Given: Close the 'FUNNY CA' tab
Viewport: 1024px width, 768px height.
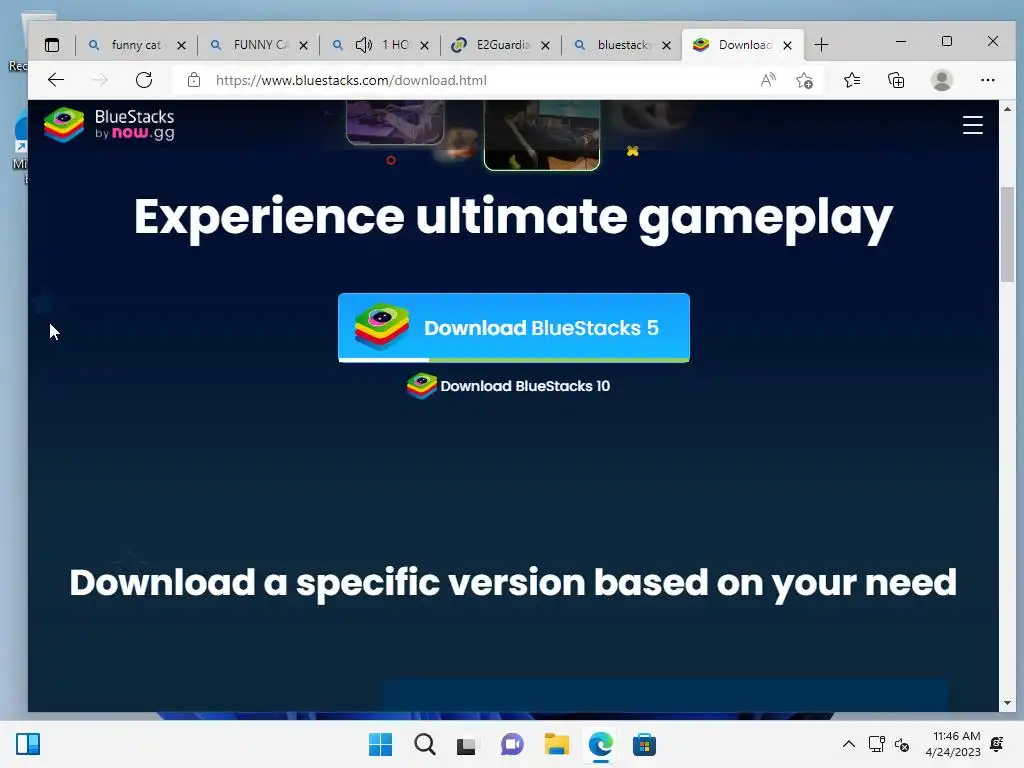Looking at the screenshot, I should coord(304,46).
